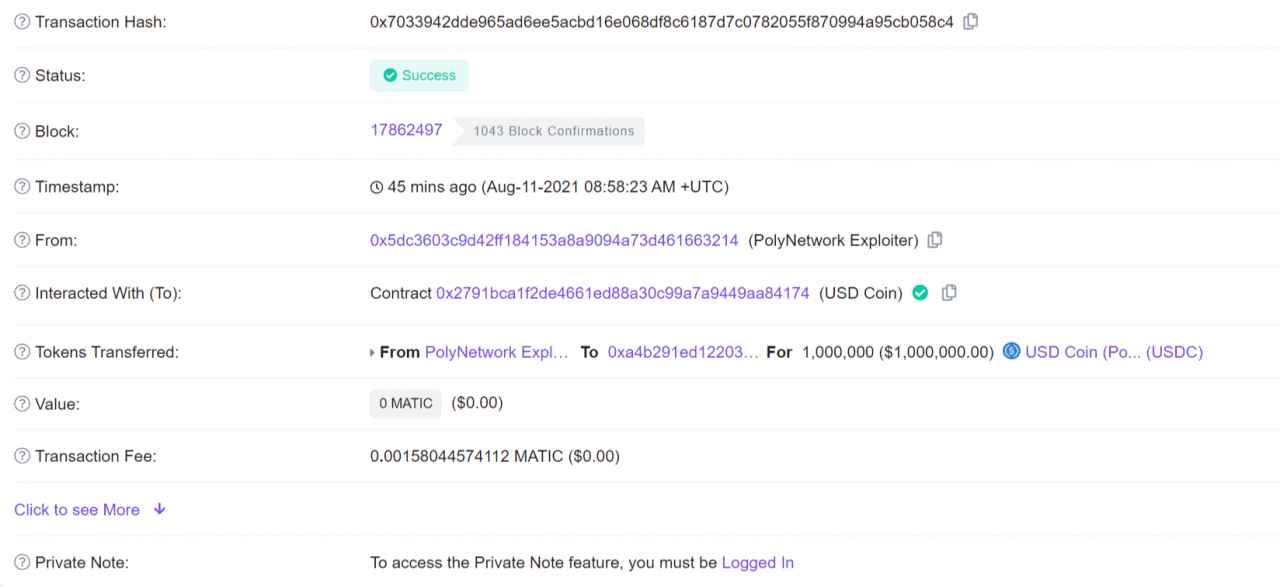Image resolution: width=1280 pixels, height=587 pixels.
Task: Click help icon next to Timestamp
Action: (x=22, y=187)
